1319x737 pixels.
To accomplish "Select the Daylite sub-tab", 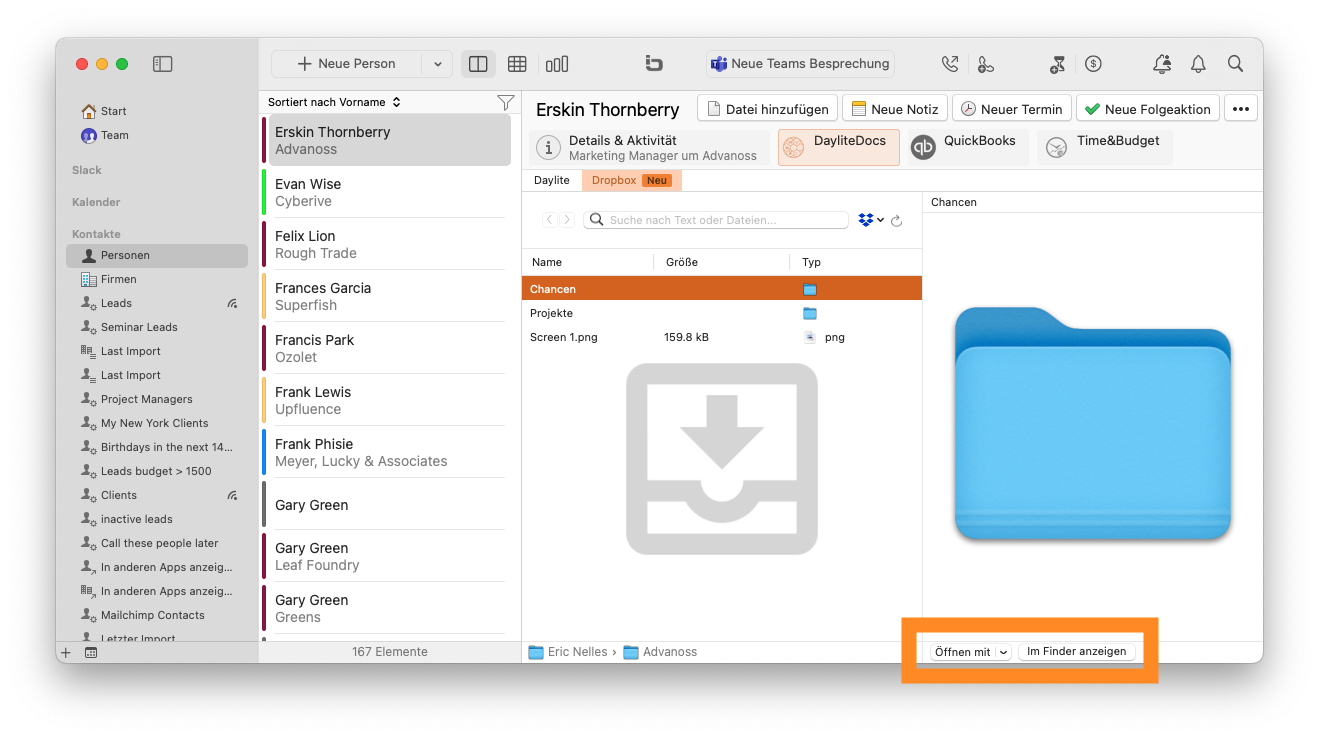I will coord(552,181).
